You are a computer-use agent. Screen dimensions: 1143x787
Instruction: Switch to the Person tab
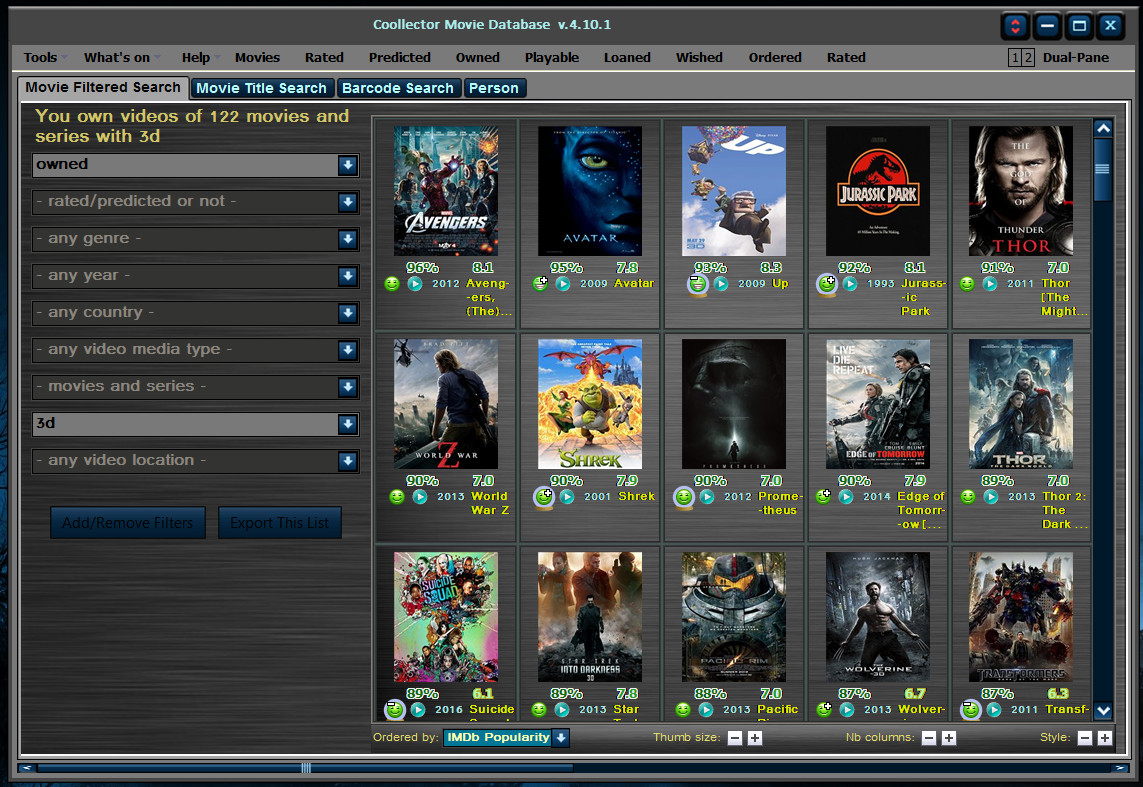494,88
